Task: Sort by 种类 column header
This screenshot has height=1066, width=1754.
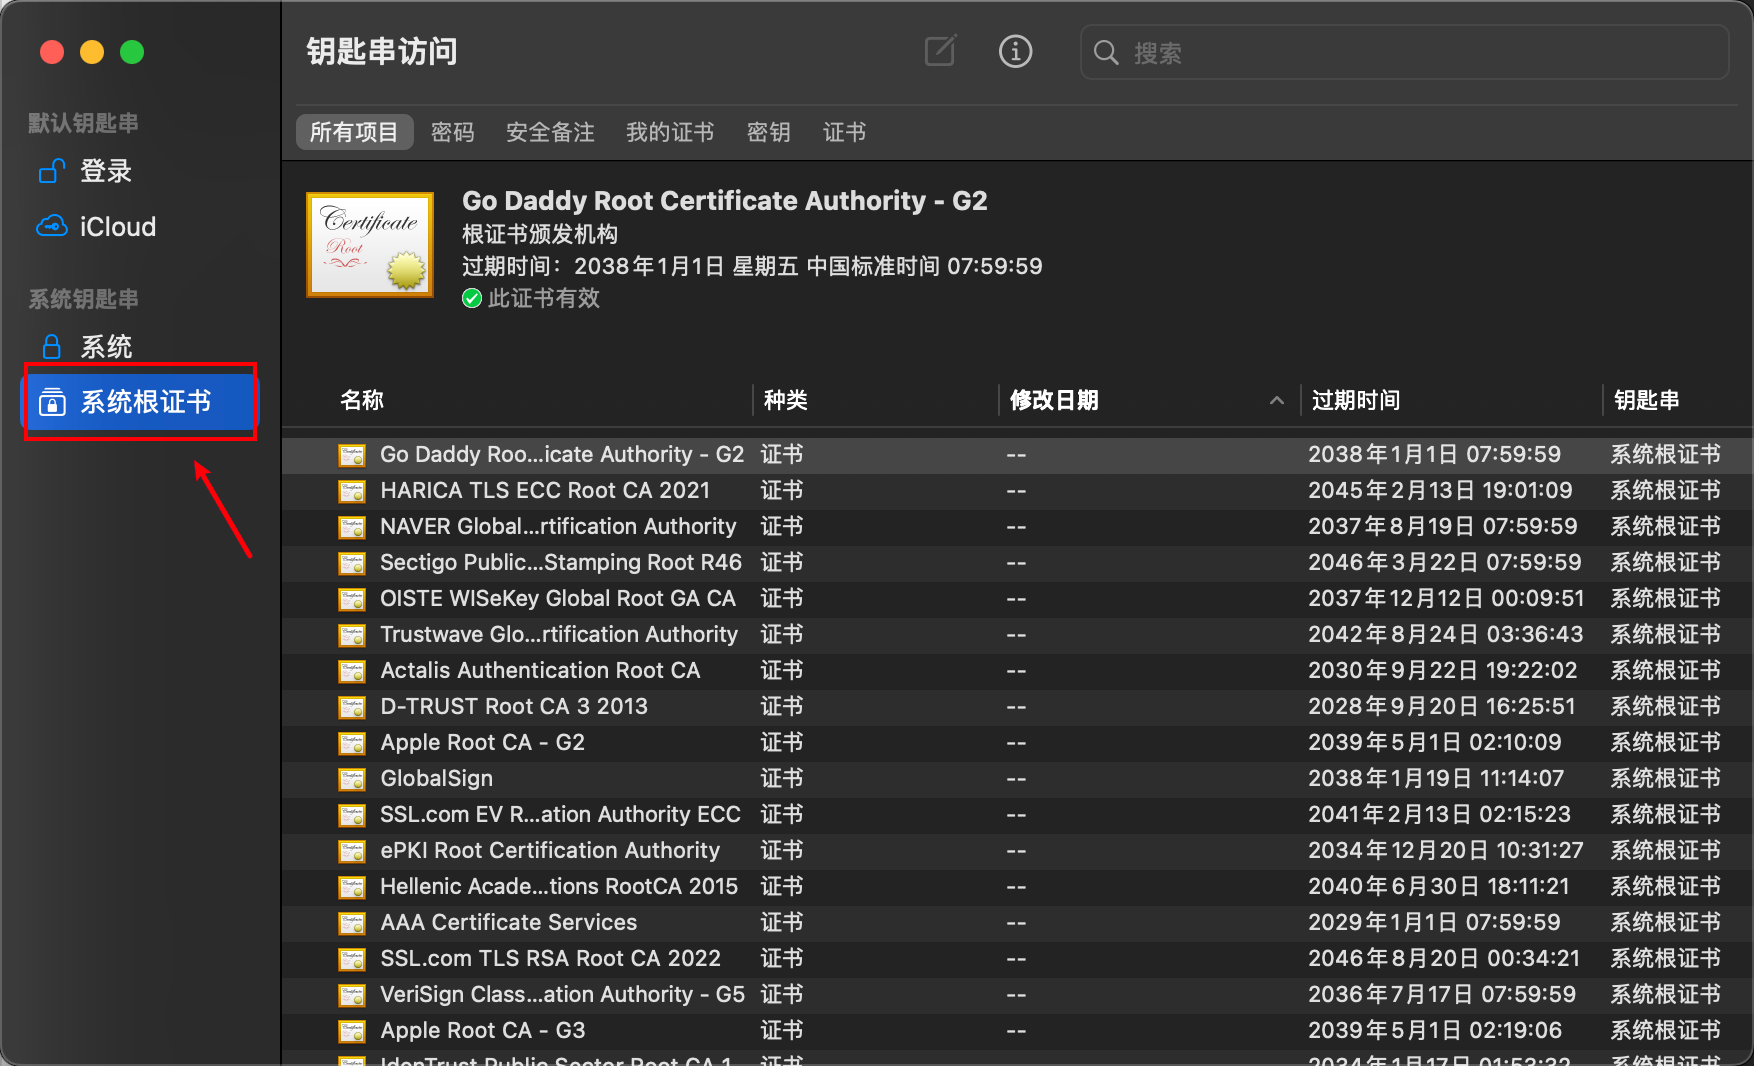Action: tap(786, 400)
